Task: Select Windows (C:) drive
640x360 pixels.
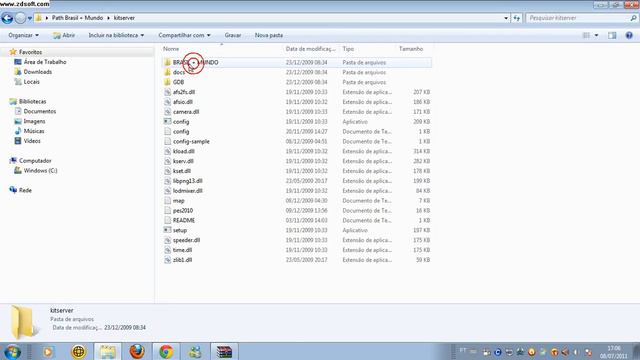Action: coord(40,171)
